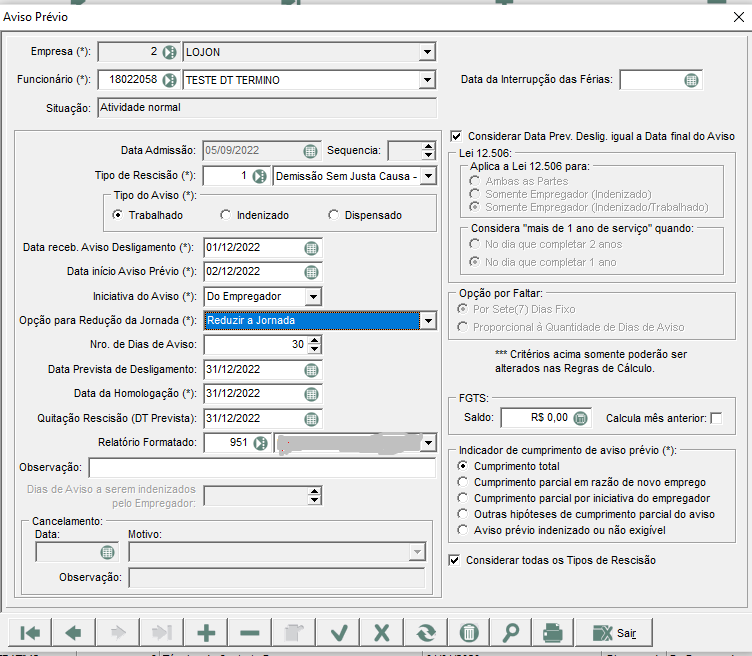Open Opção para Redução da Jornada dropdown
Screen dimensions: 752x656
(x=428, y=320)
